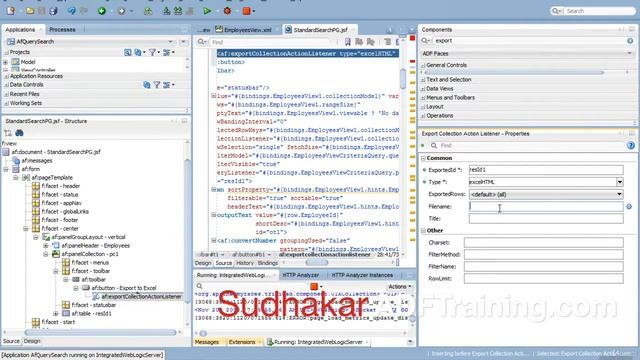
Task: Click the Filename property gear icon
Action: [629, 207]
